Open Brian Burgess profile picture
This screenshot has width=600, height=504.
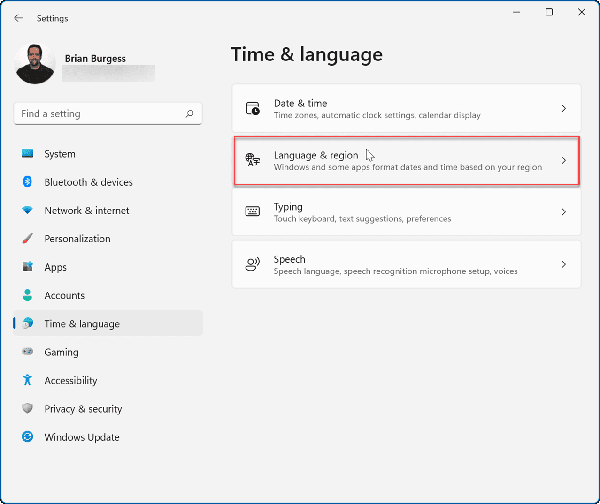[35, 64]
